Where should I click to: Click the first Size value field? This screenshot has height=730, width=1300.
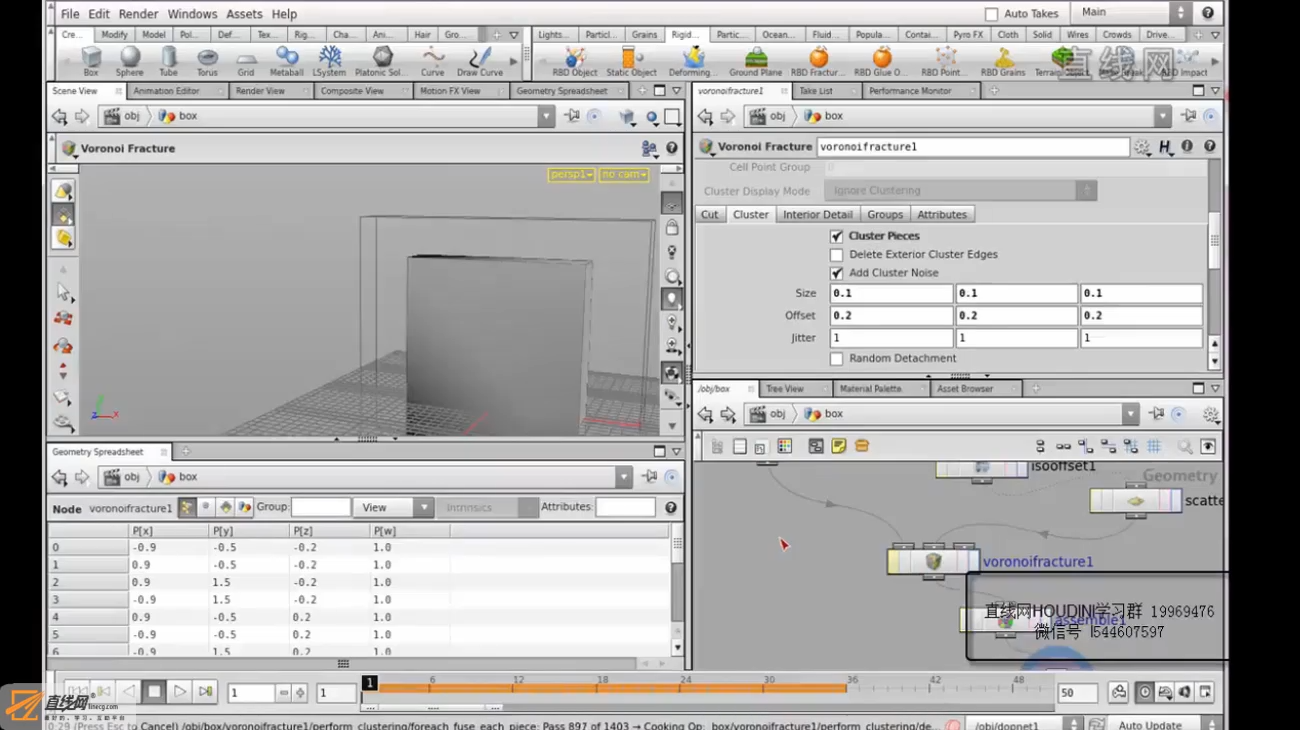(891, 293)
